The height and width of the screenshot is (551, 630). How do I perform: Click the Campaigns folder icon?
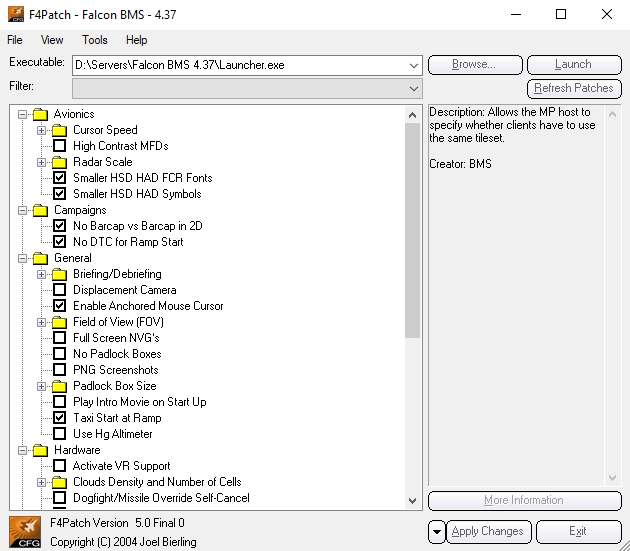coord(40,210)
